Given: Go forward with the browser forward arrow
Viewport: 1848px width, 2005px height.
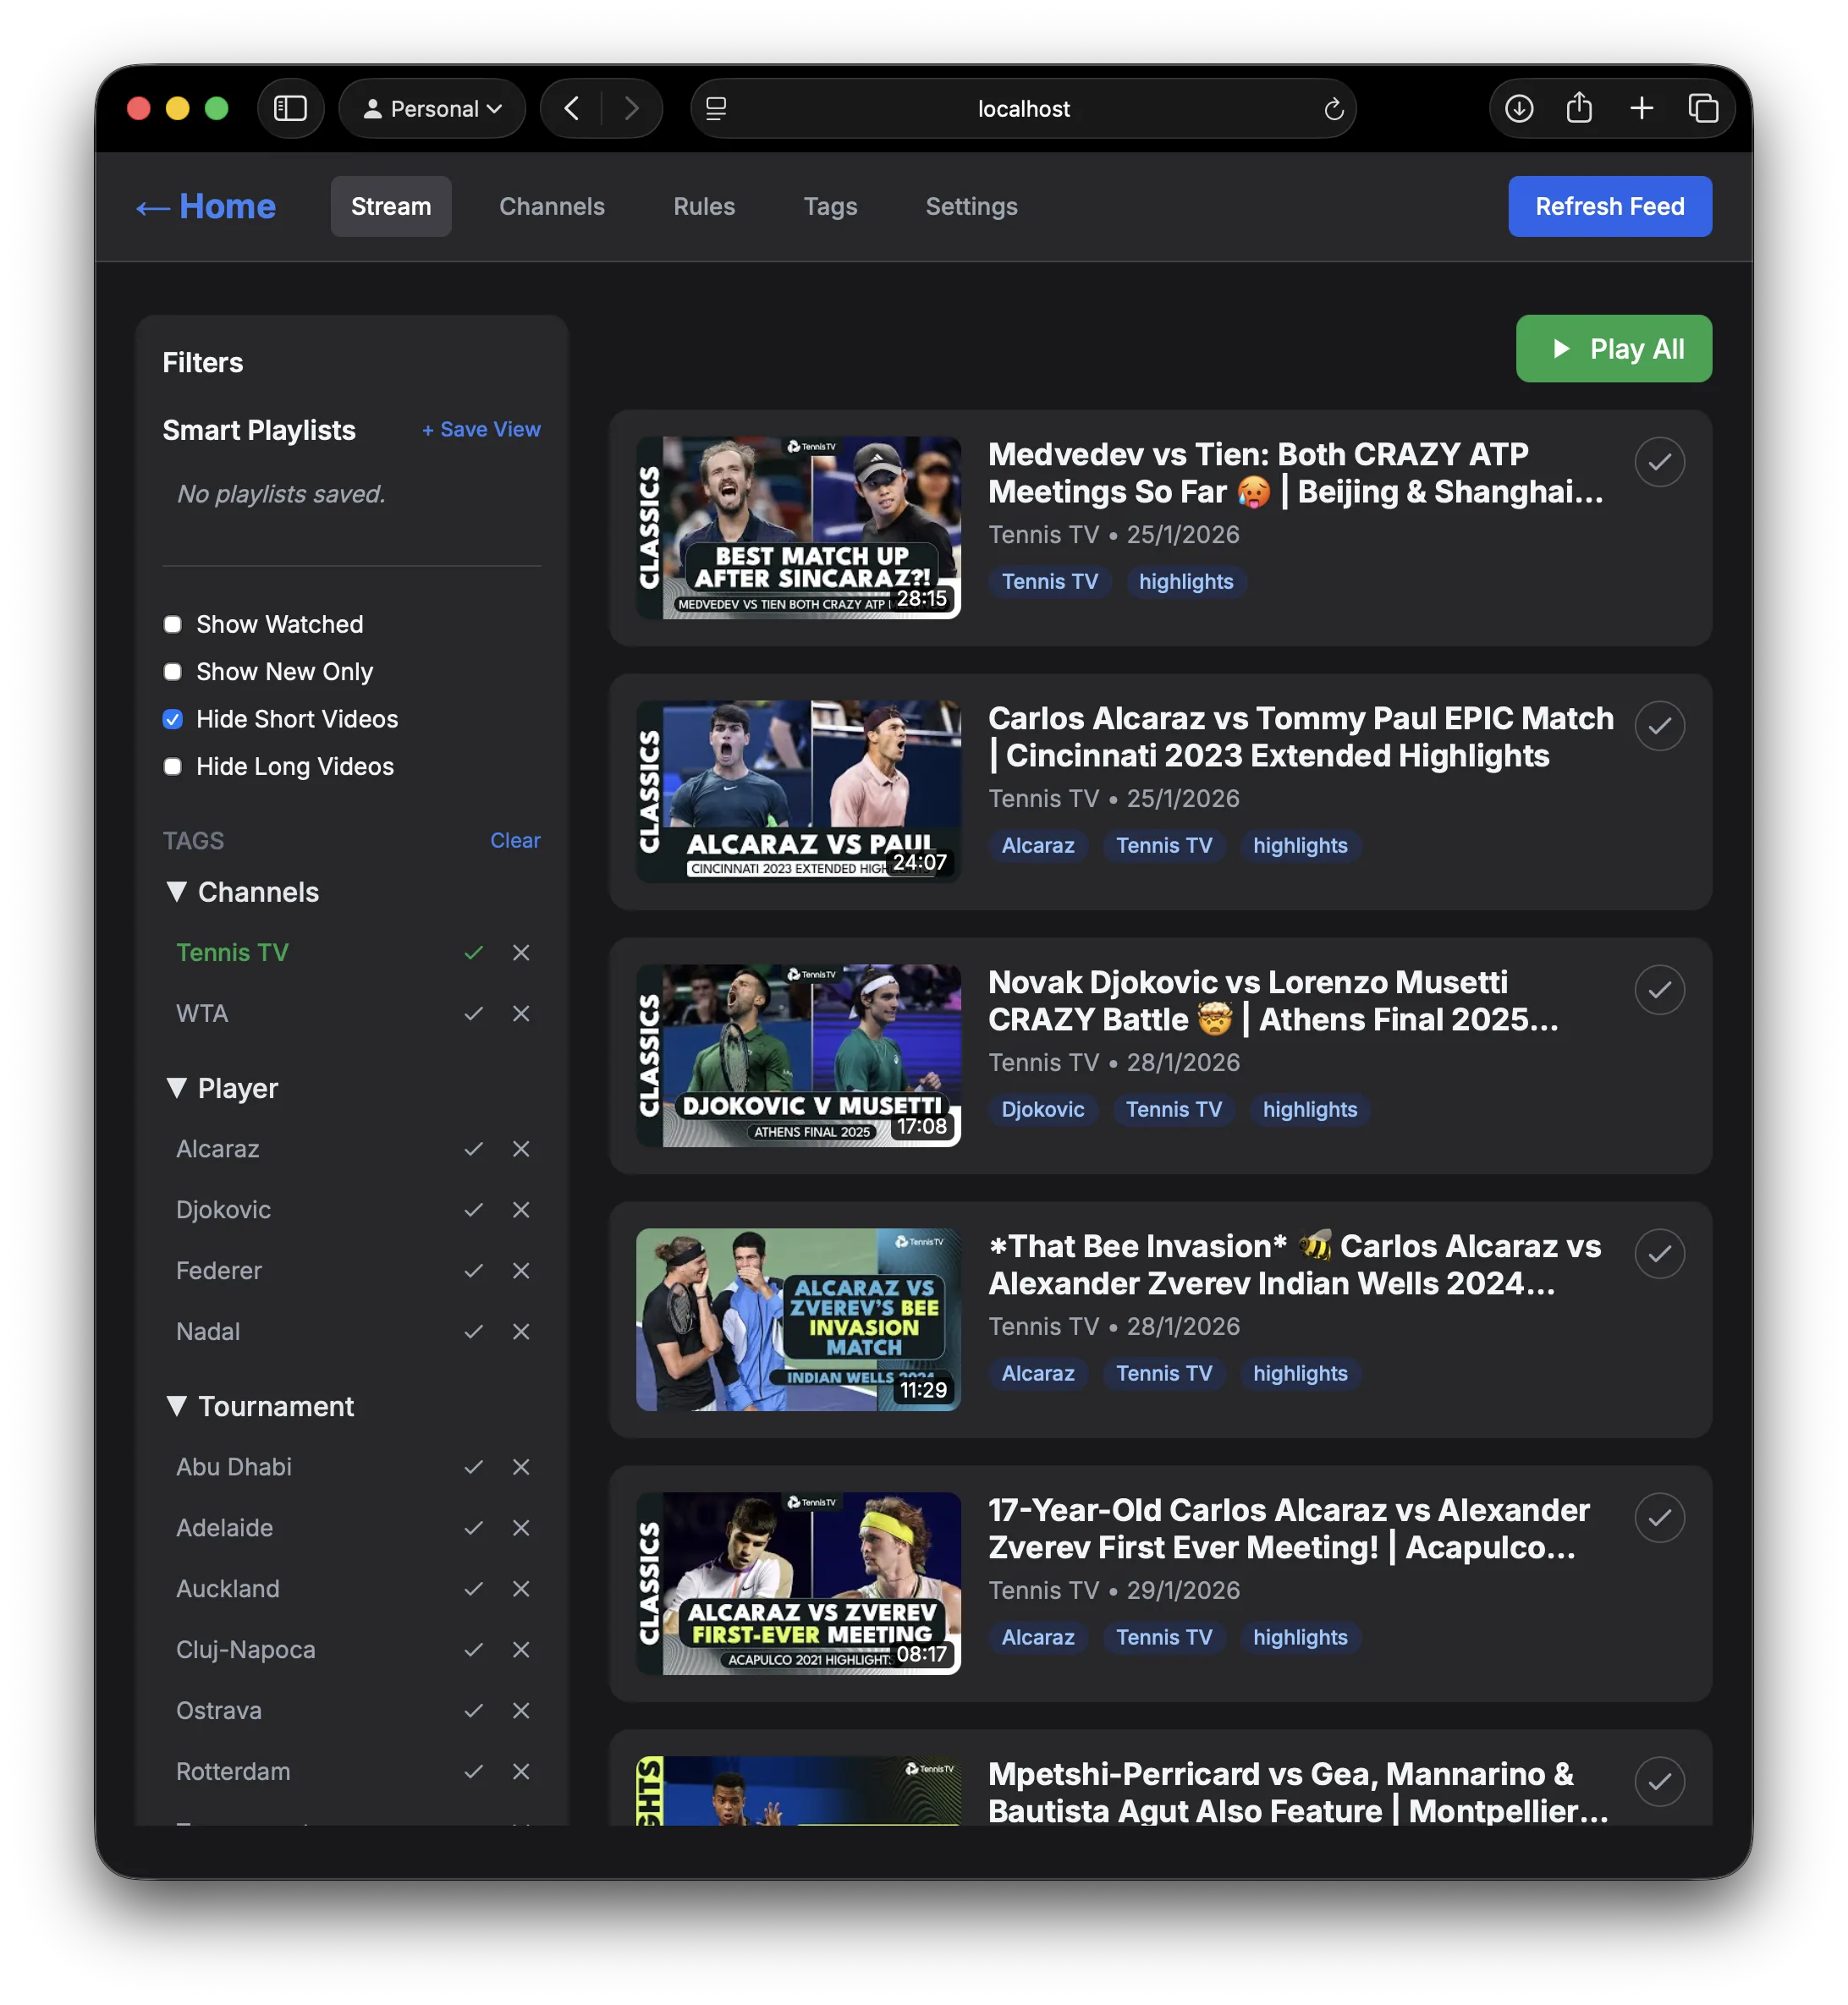Looking at the screenshot, I should coord(631,108).
